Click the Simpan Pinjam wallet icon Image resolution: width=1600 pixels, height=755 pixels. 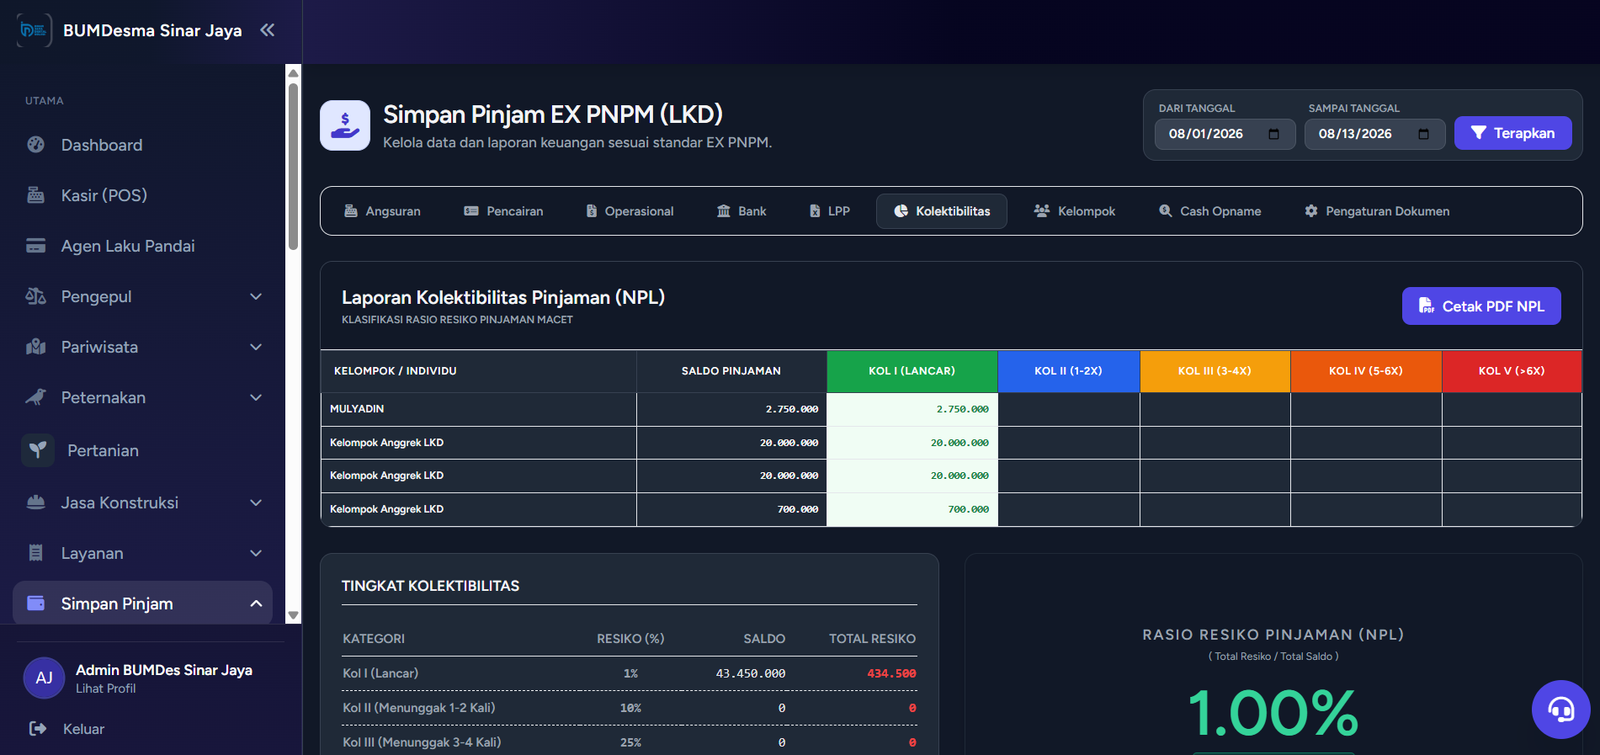click(x=36, y=603)
